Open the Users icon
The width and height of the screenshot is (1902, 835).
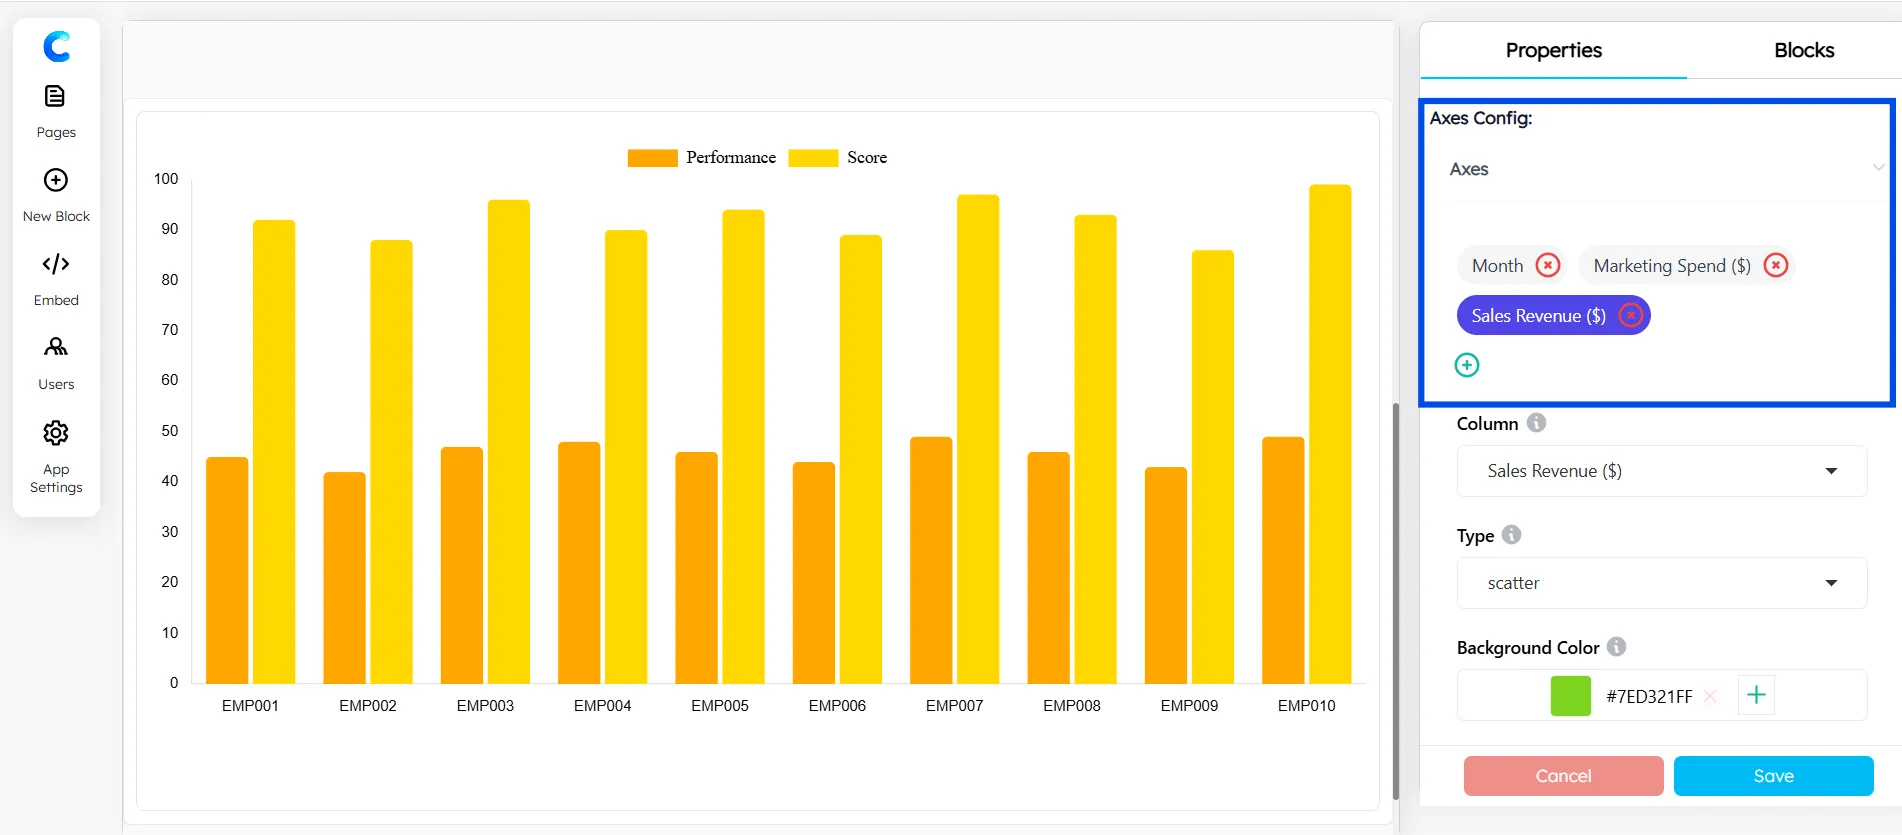tap(56, 347)
